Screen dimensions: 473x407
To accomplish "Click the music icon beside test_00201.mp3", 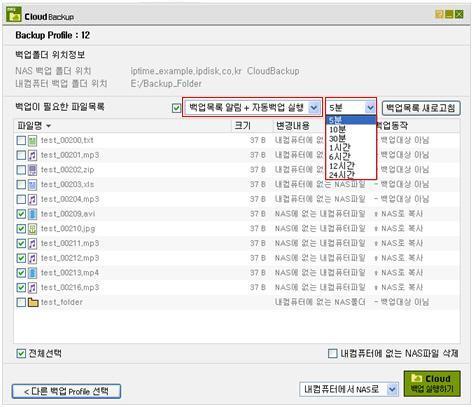I will point(32,155).
